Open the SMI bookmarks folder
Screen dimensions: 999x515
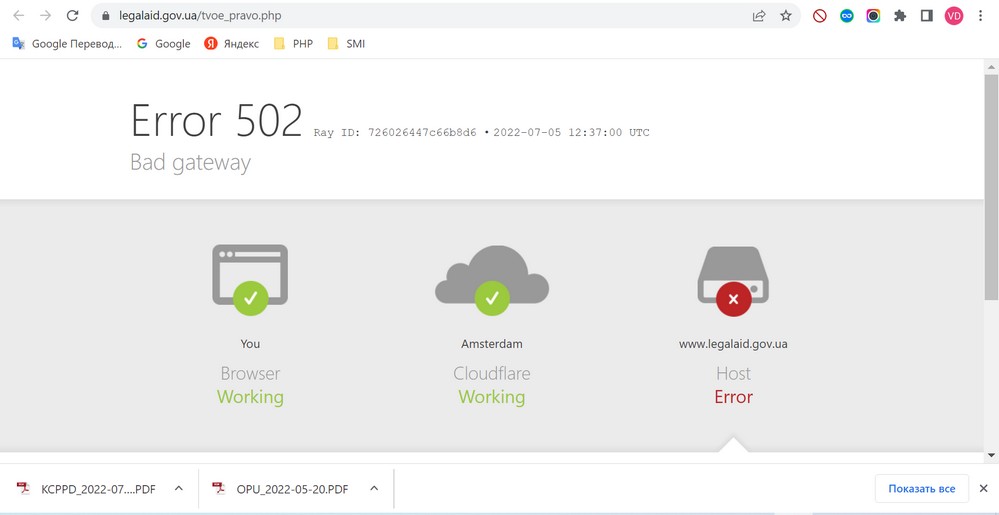point(347,43)
